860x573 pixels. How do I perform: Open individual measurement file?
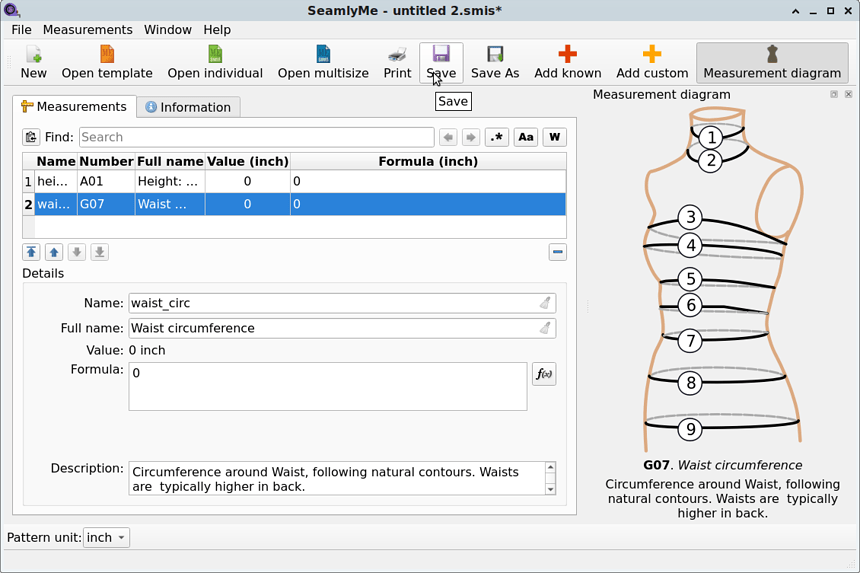pyautogui.click(x=215, y=63)
